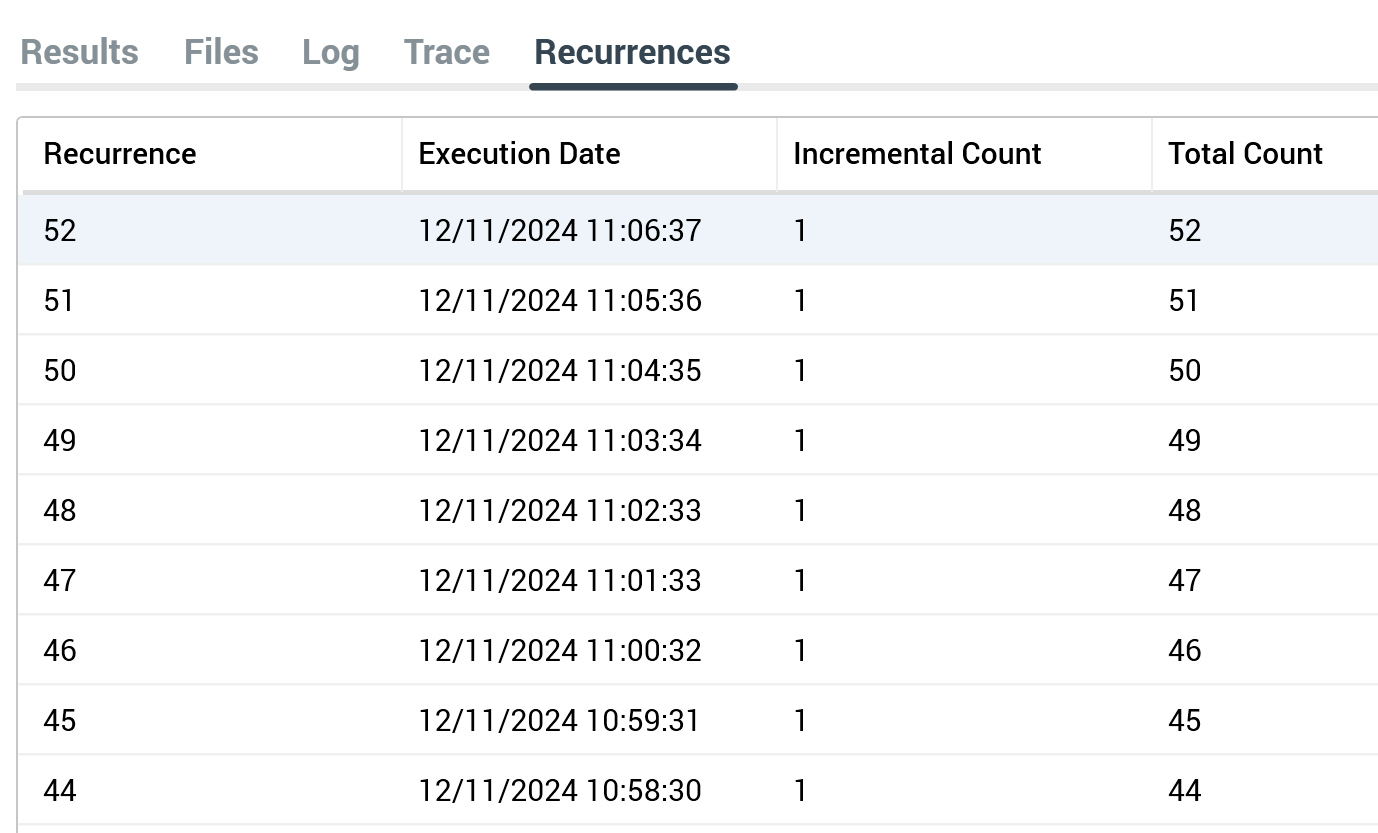The image size is (1378, 833).
Task: Click the Total Count value 51
Action: (1184, 301)
